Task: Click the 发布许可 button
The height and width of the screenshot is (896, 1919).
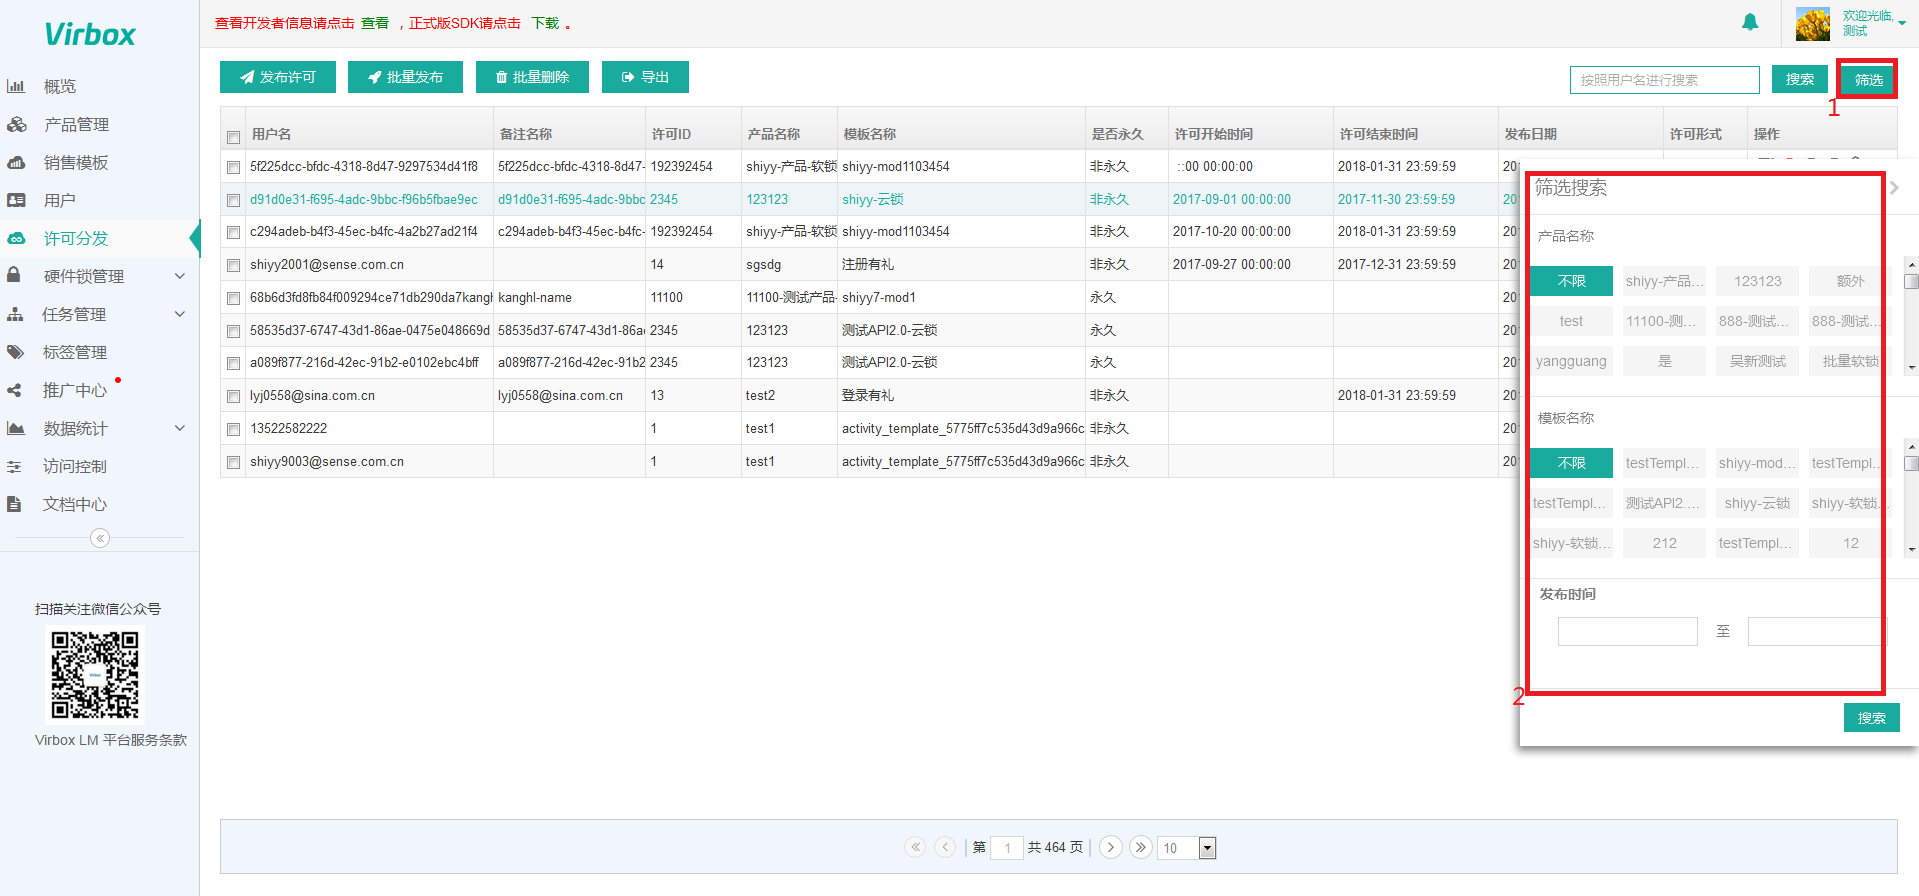Action: 278,77
